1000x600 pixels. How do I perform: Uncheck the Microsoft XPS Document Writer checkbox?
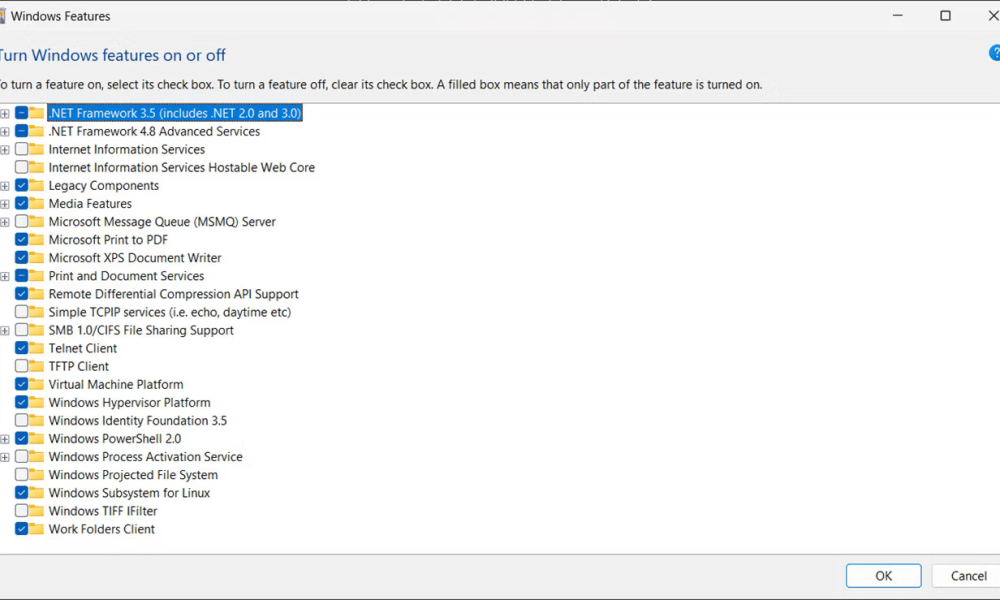click(x=21, y=258)
